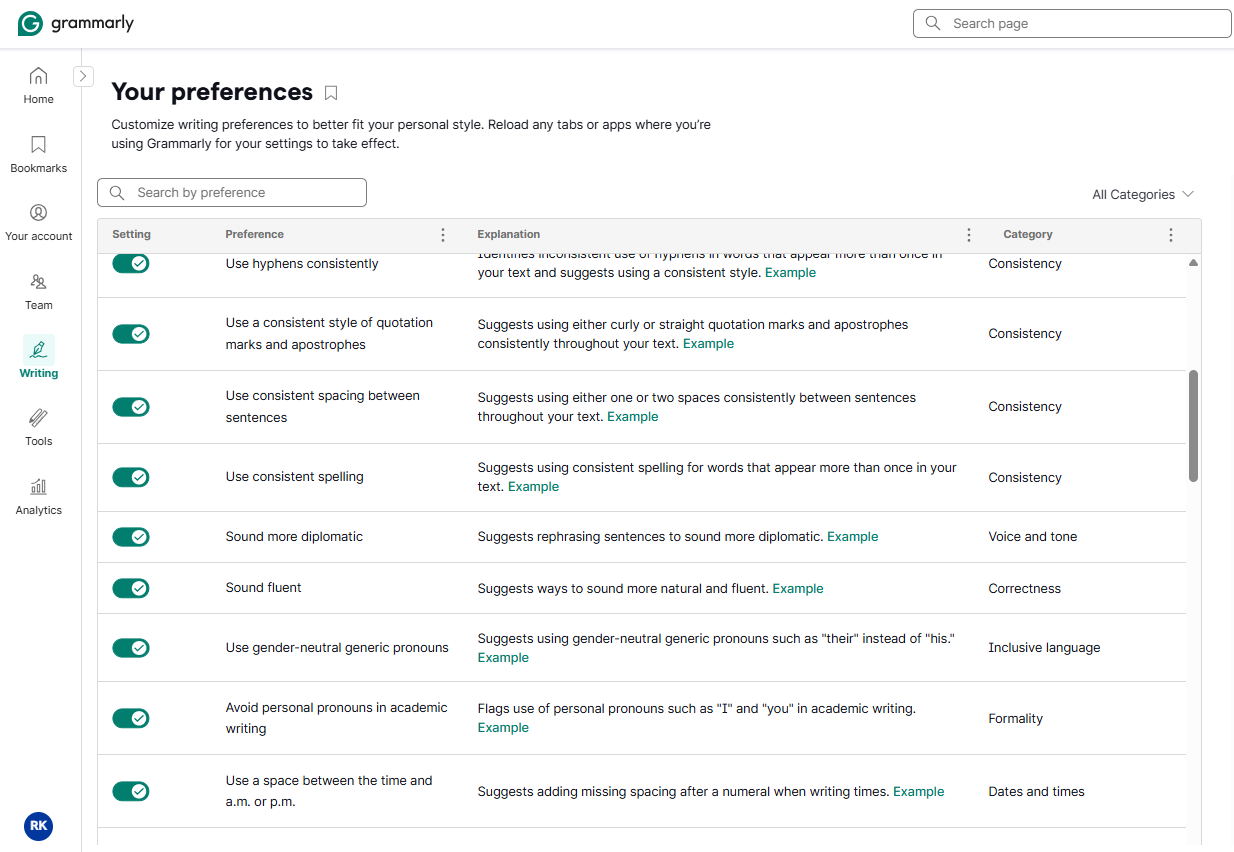Image resolution: width=1234 pixels, height=852 pixels.
Task: Click Example link for consistent spelling
Action: (533, 487)
